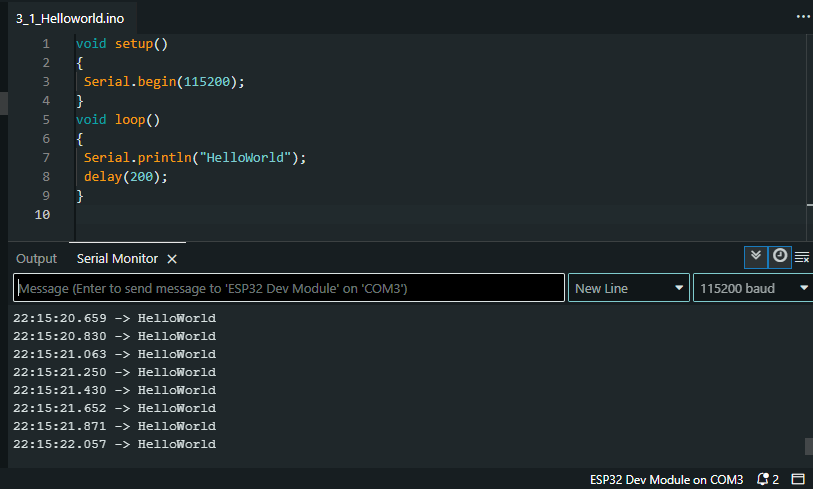Open the 115200 baud rate dropdown
The height and width of the screenshot is (489, 813).
[752, 288]
